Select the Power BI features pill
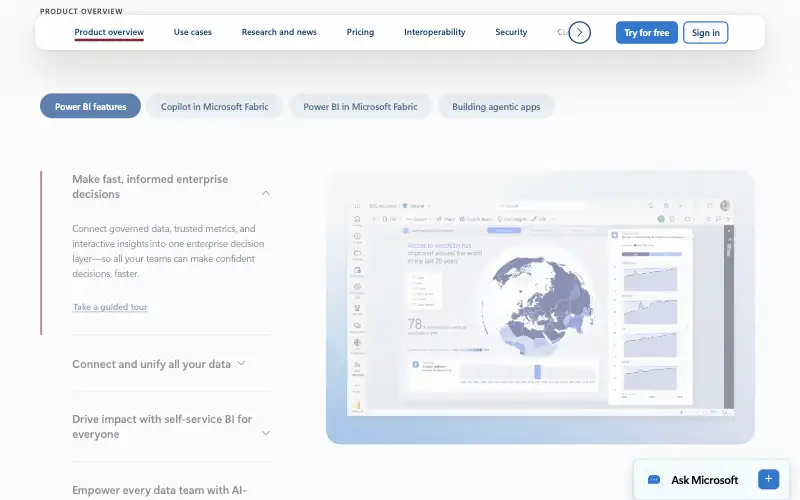 click(x=90, y=106)
